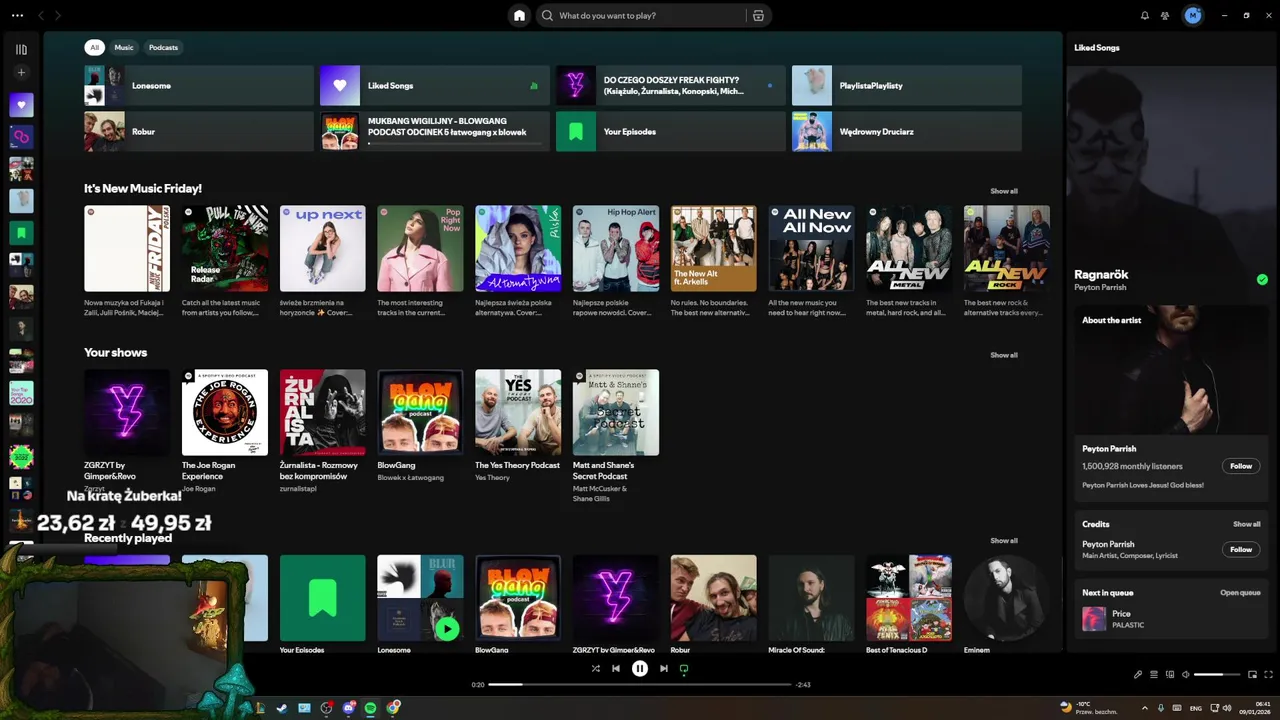
Task: Play Lonesome from Recently played
Action: 447,628
